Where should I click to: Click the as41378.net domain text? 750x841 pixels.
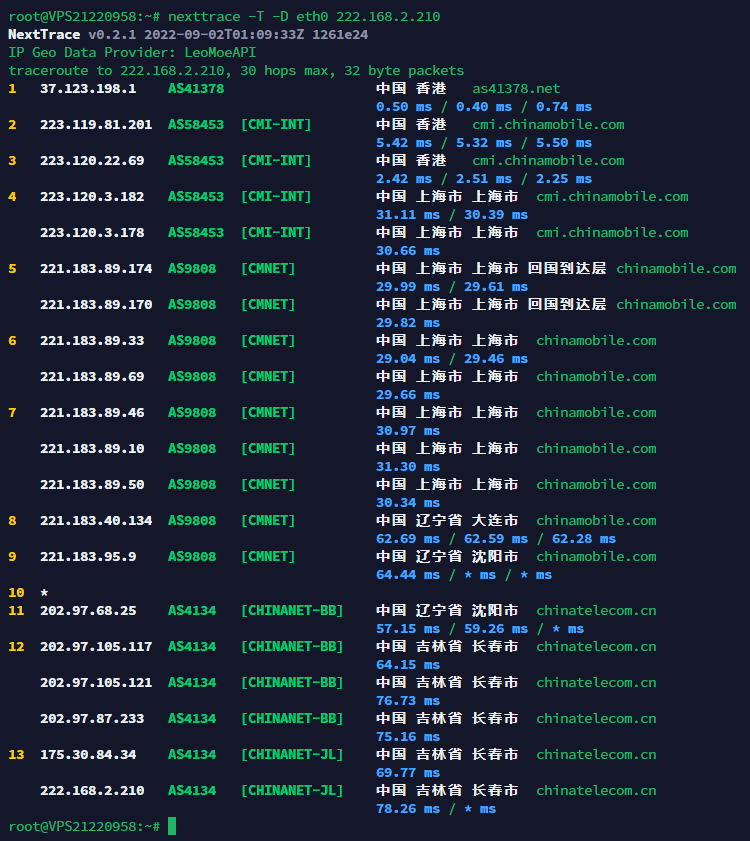click(516, 88)
